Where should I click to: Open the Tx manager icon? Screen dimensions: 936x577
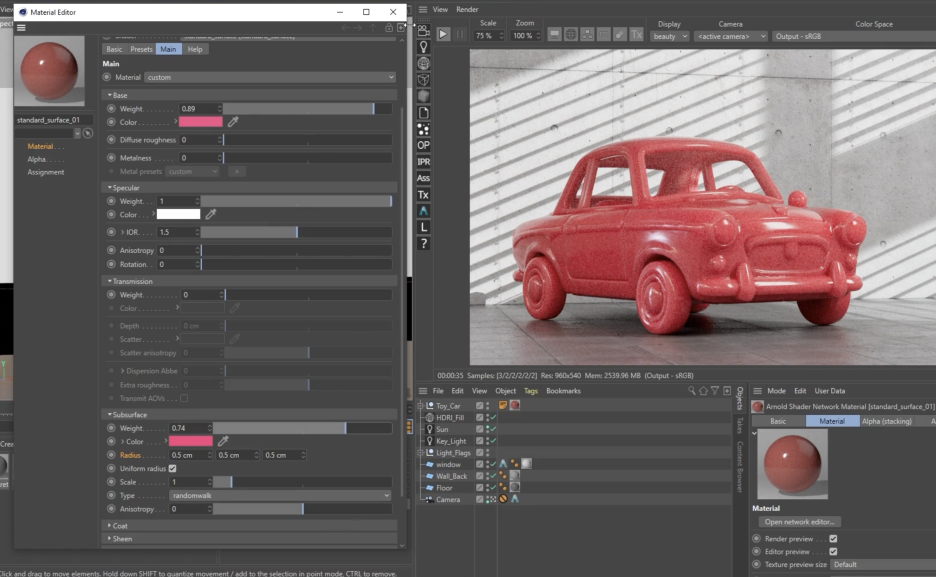424,195
